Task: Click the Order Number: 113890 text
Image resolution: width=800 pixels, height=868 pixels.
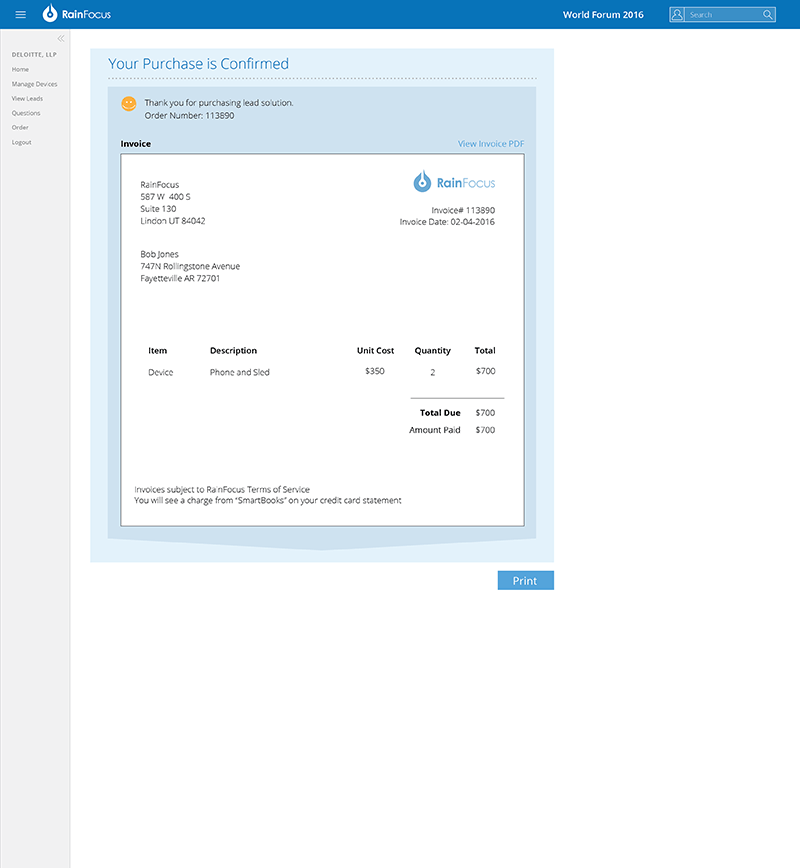Action: (x=189, y=116)
